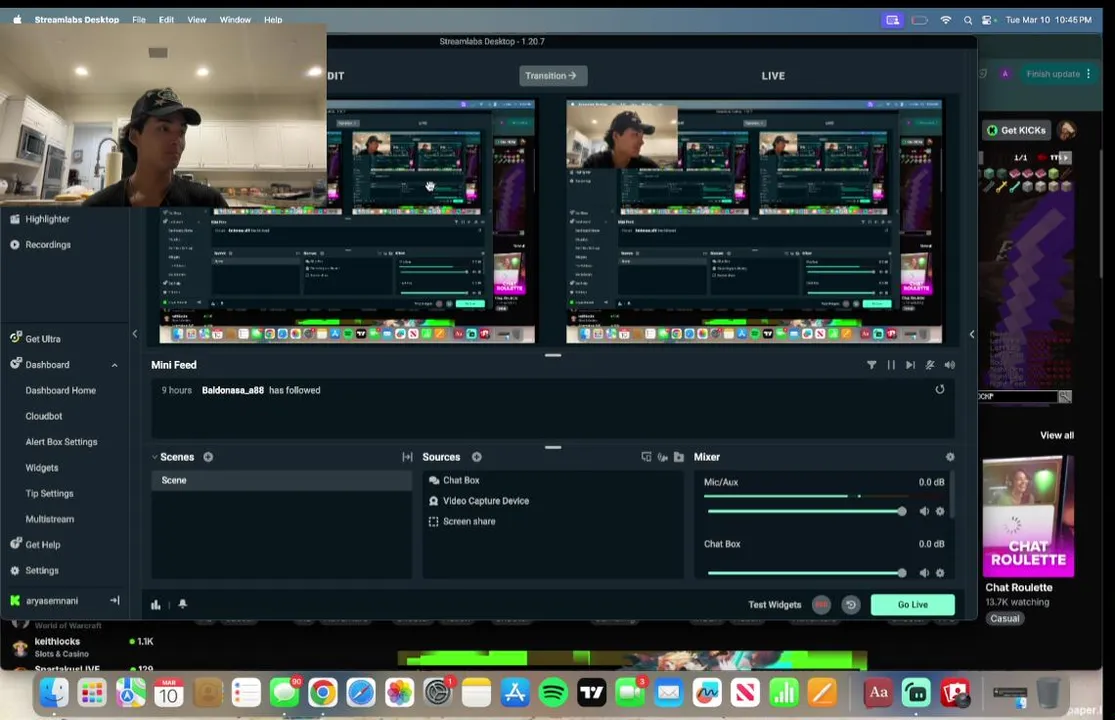Open Chat Box audio settings gear

click(x=940, y=573)
